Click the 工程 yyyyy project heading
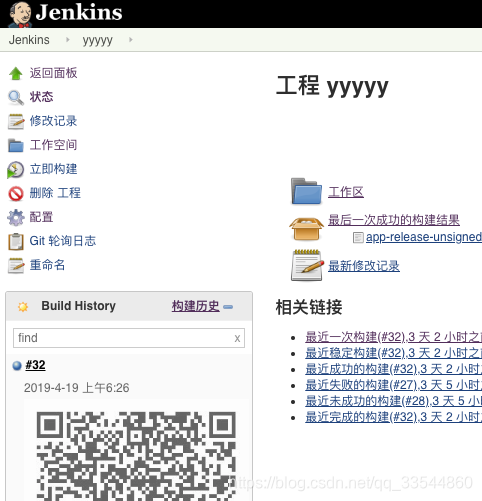 pyautogui.click(x=332, y=86)
